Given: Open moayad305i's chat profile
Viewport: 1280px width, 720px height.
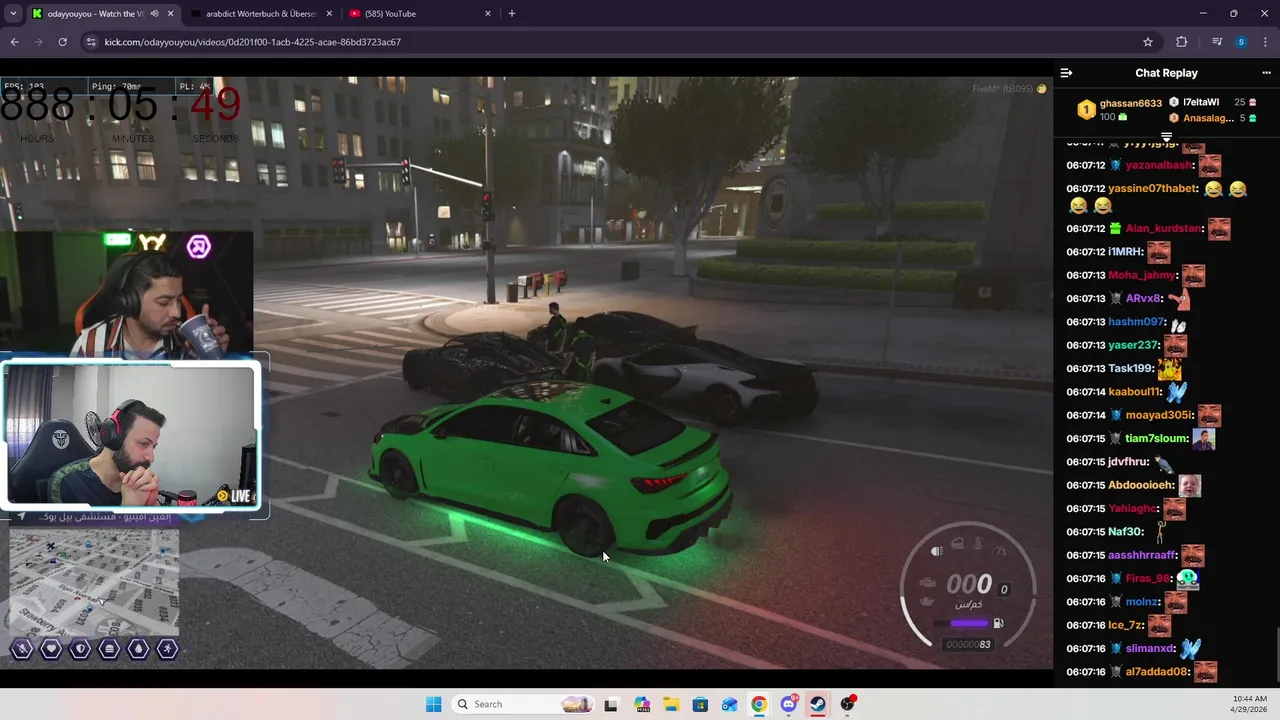Looking at the screenshot, I should tap(1159, 415).
